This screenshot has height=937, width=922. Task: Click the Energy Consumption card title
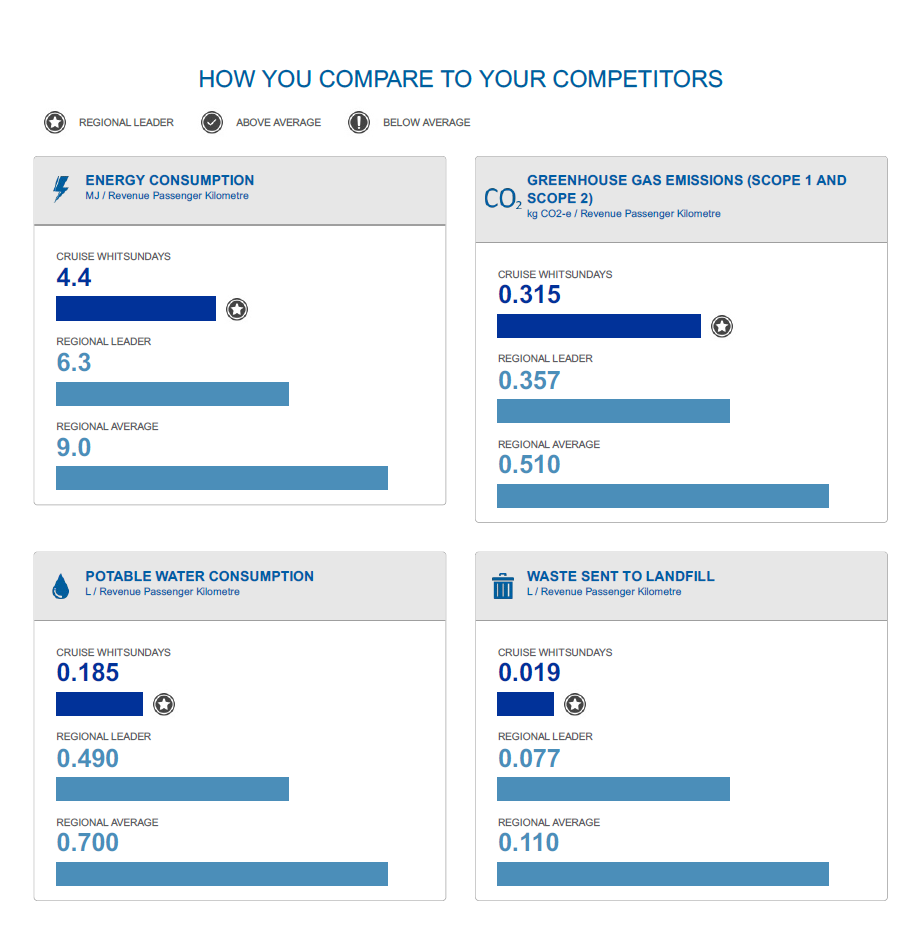click(170, 180)
